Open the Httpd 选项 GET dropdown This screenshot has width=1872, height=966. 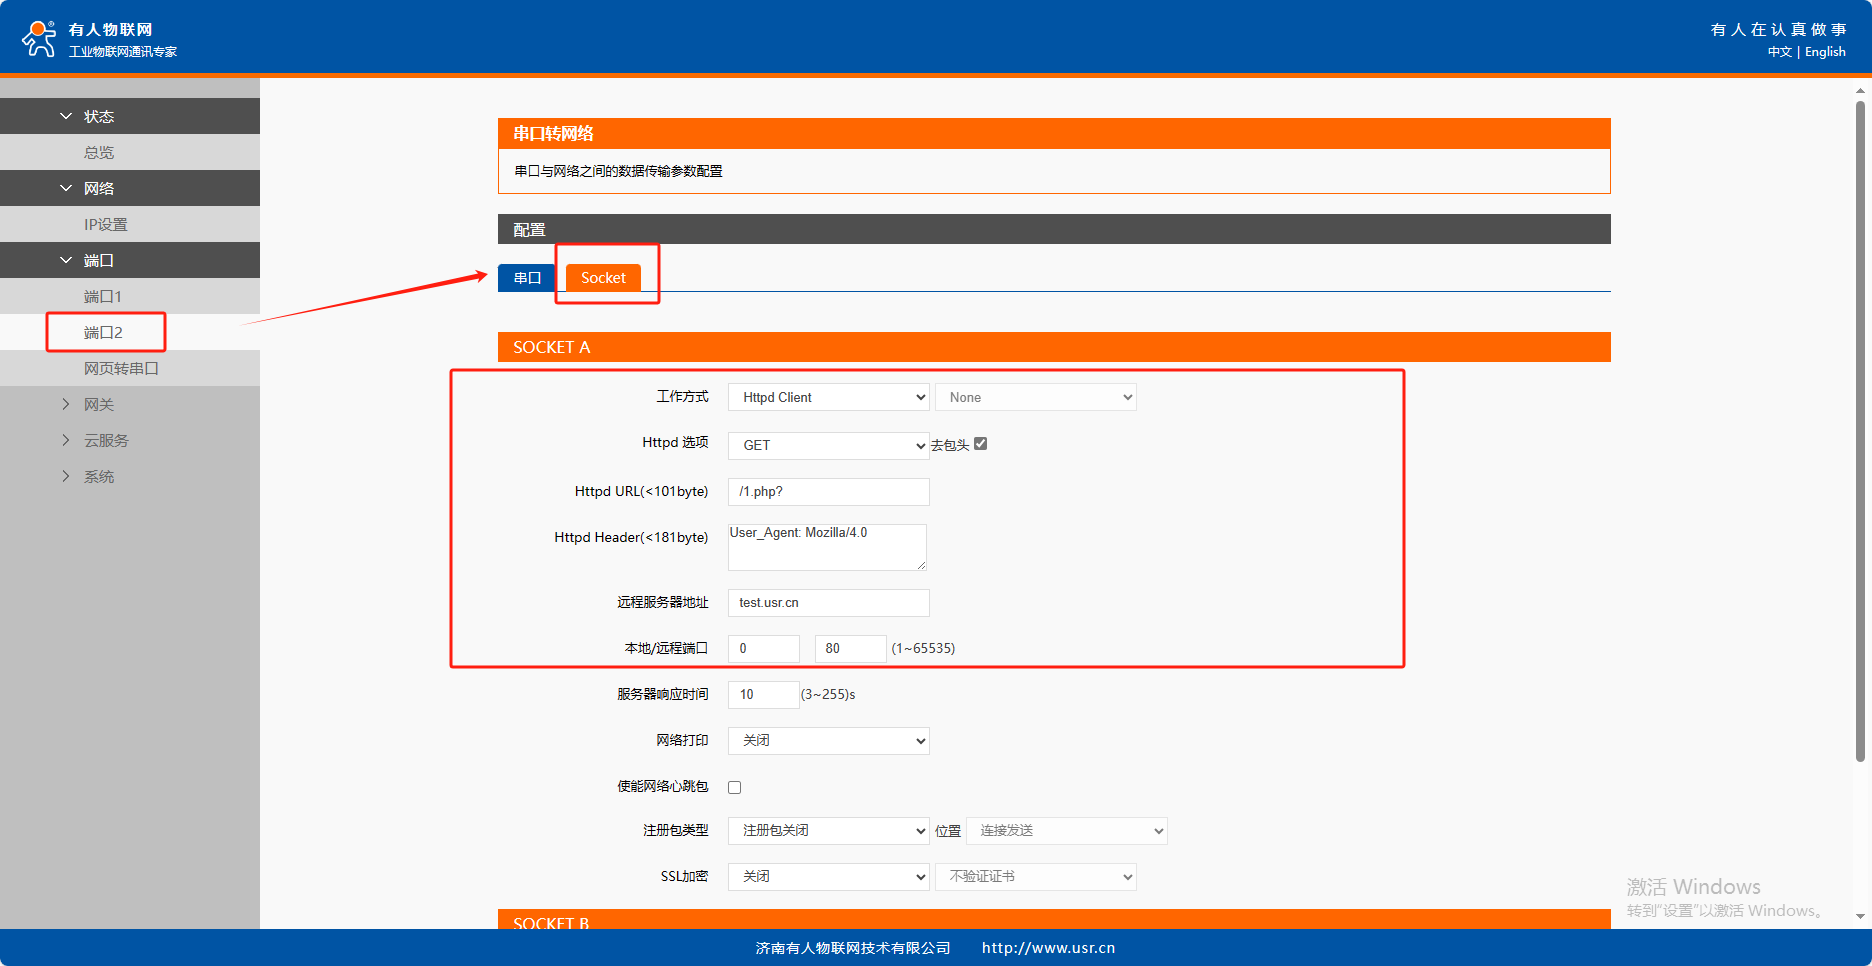tap(828, 445)
